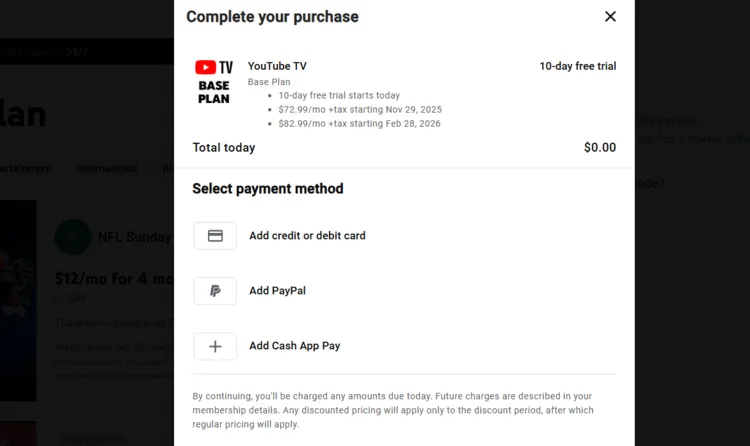Click the Select payment method heading

tap(267, 189)
